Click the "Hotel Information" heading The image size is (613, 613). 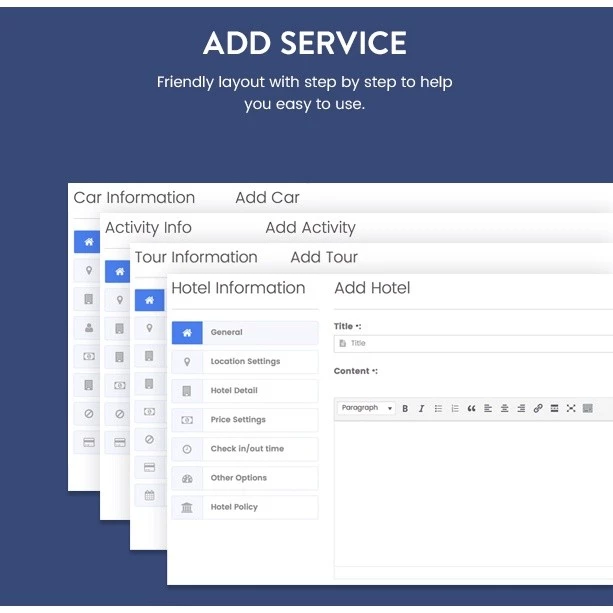click(x=238, y=288)
